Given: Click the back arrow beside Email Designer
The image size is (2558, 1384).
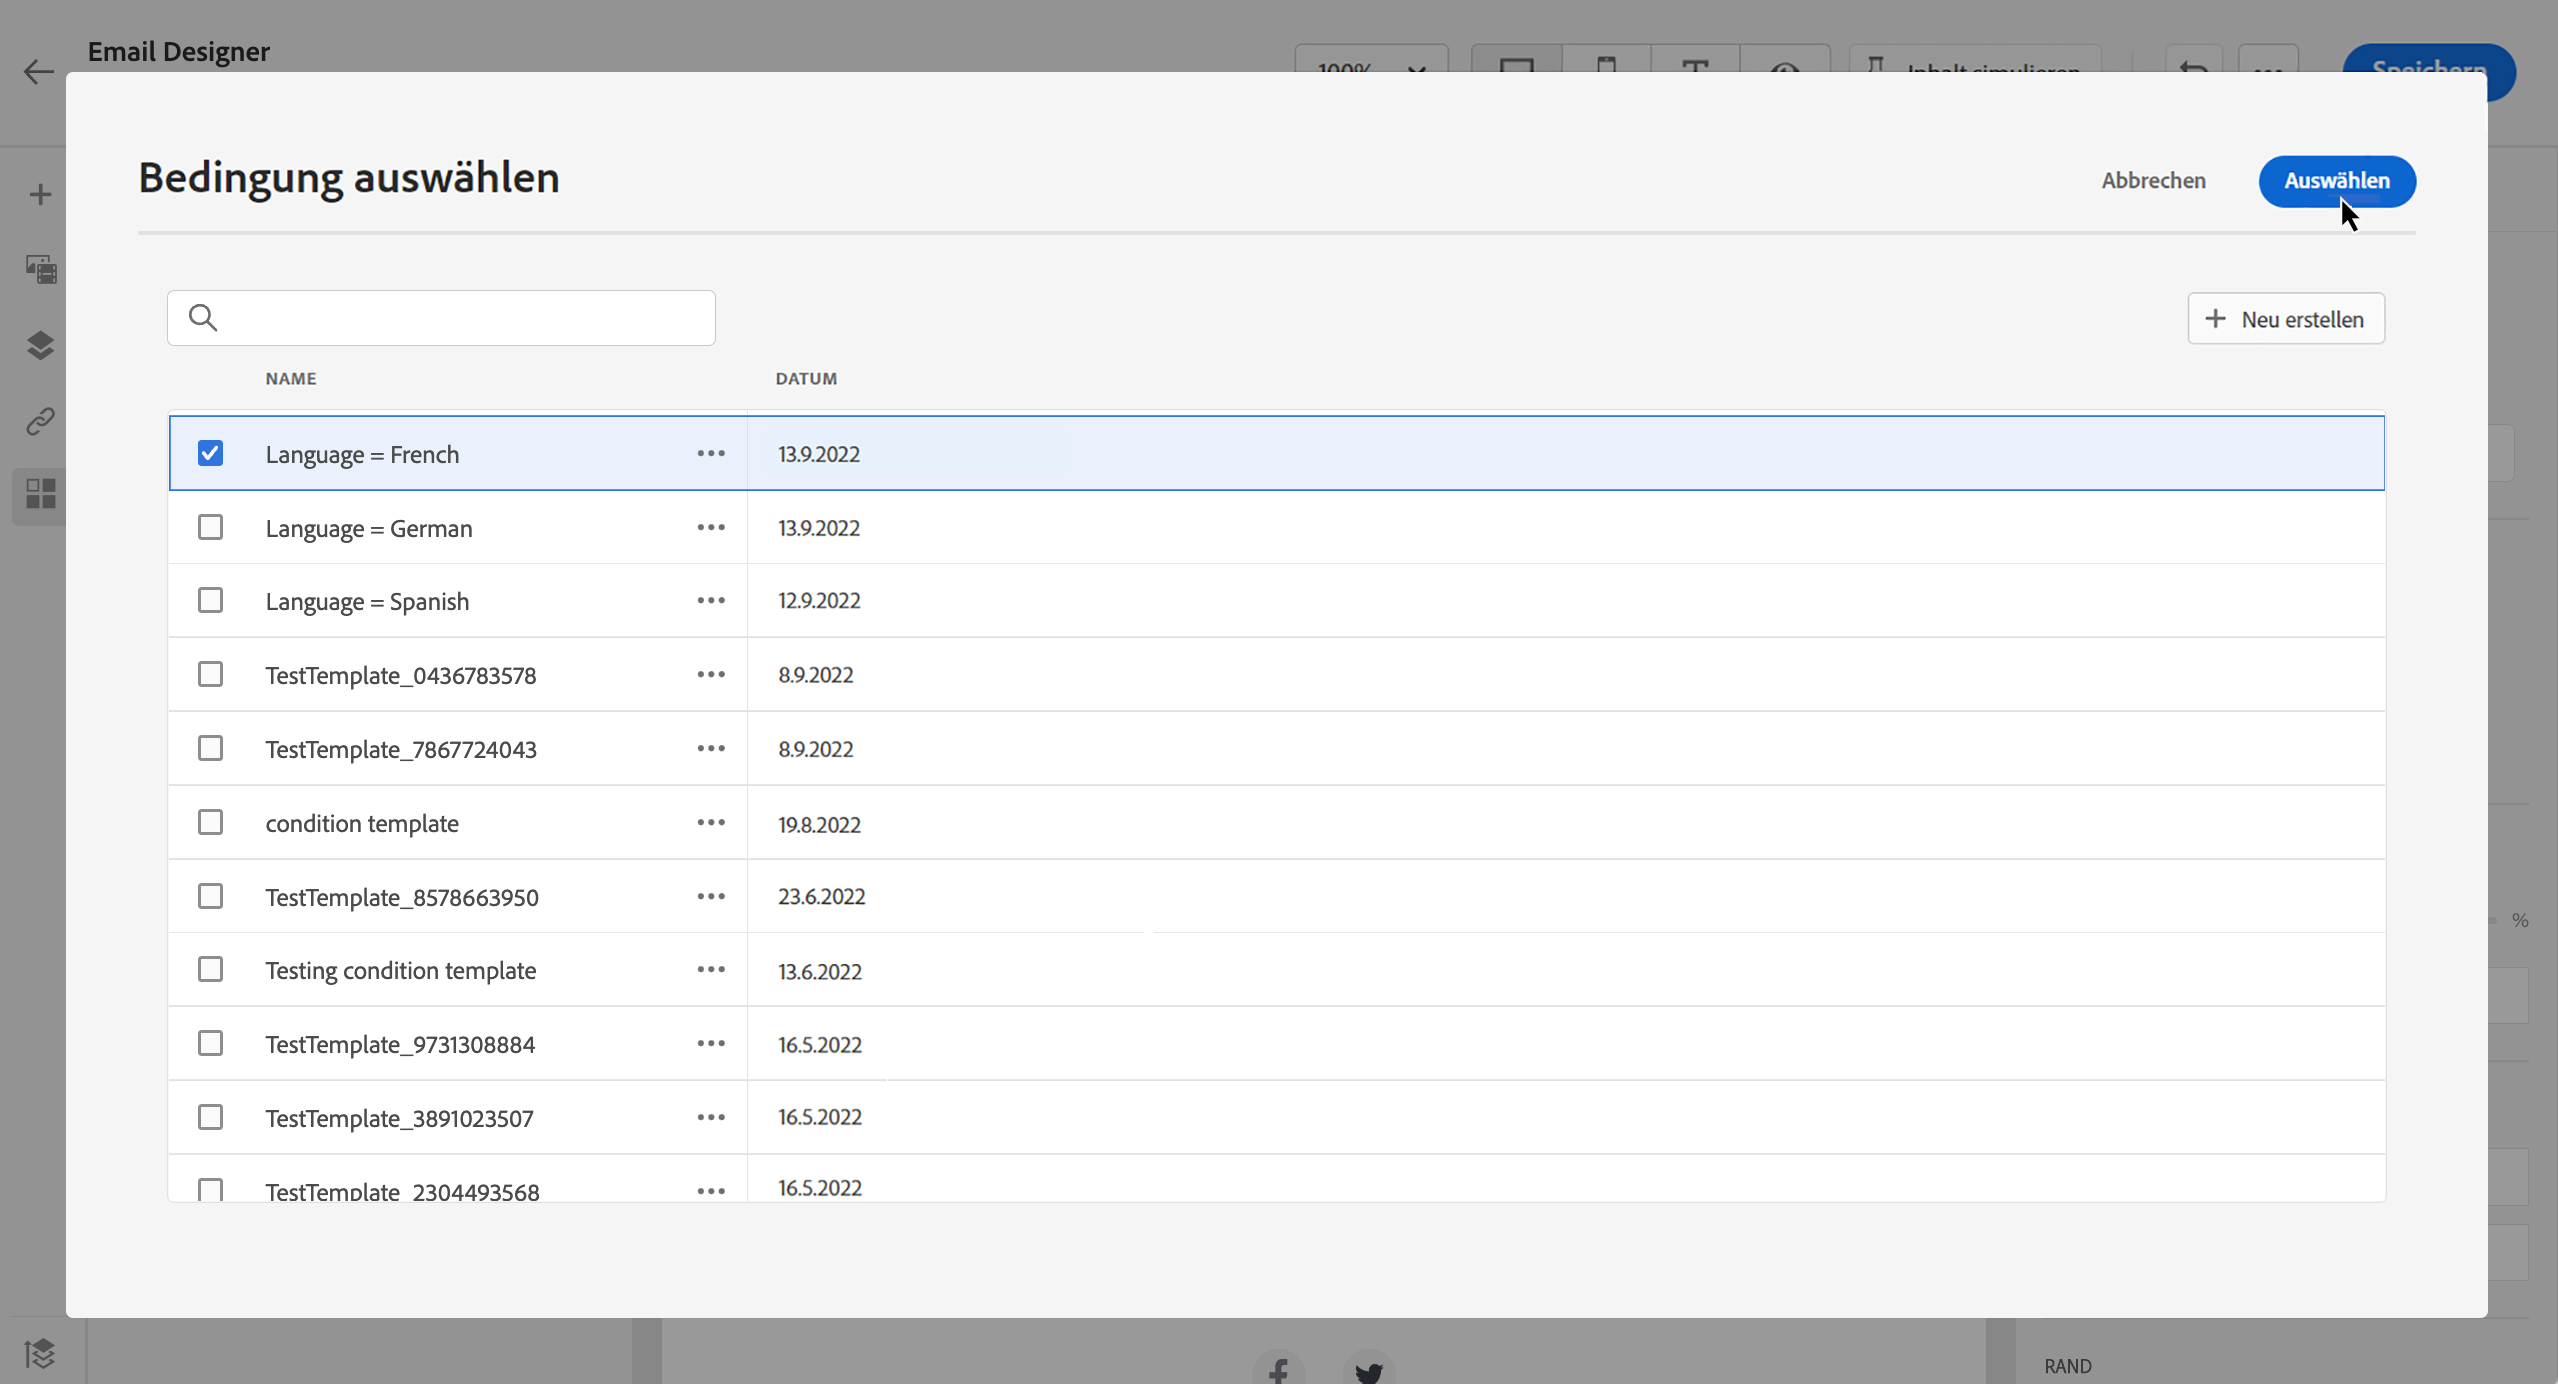Looking at the screenshot, I should (39, 72).
